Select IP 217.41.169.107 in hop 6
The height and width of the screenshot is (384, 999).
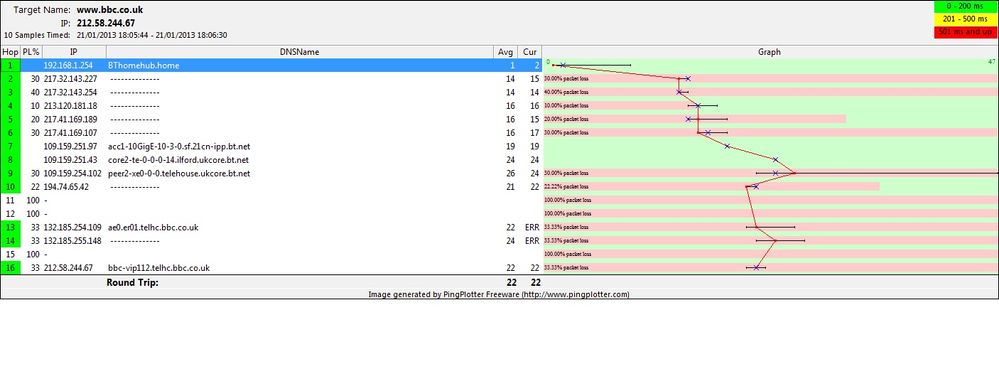[x=70, y=132]
